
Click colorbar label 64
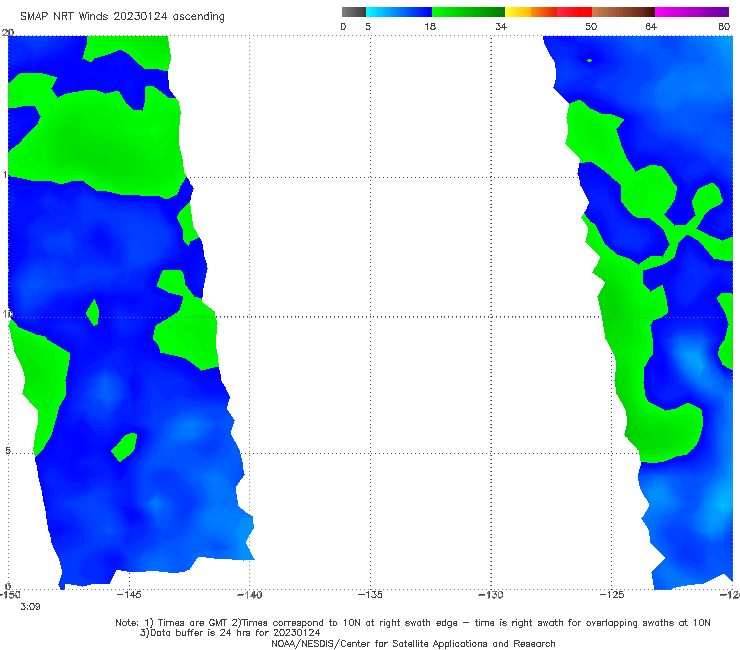coord(651,26)
